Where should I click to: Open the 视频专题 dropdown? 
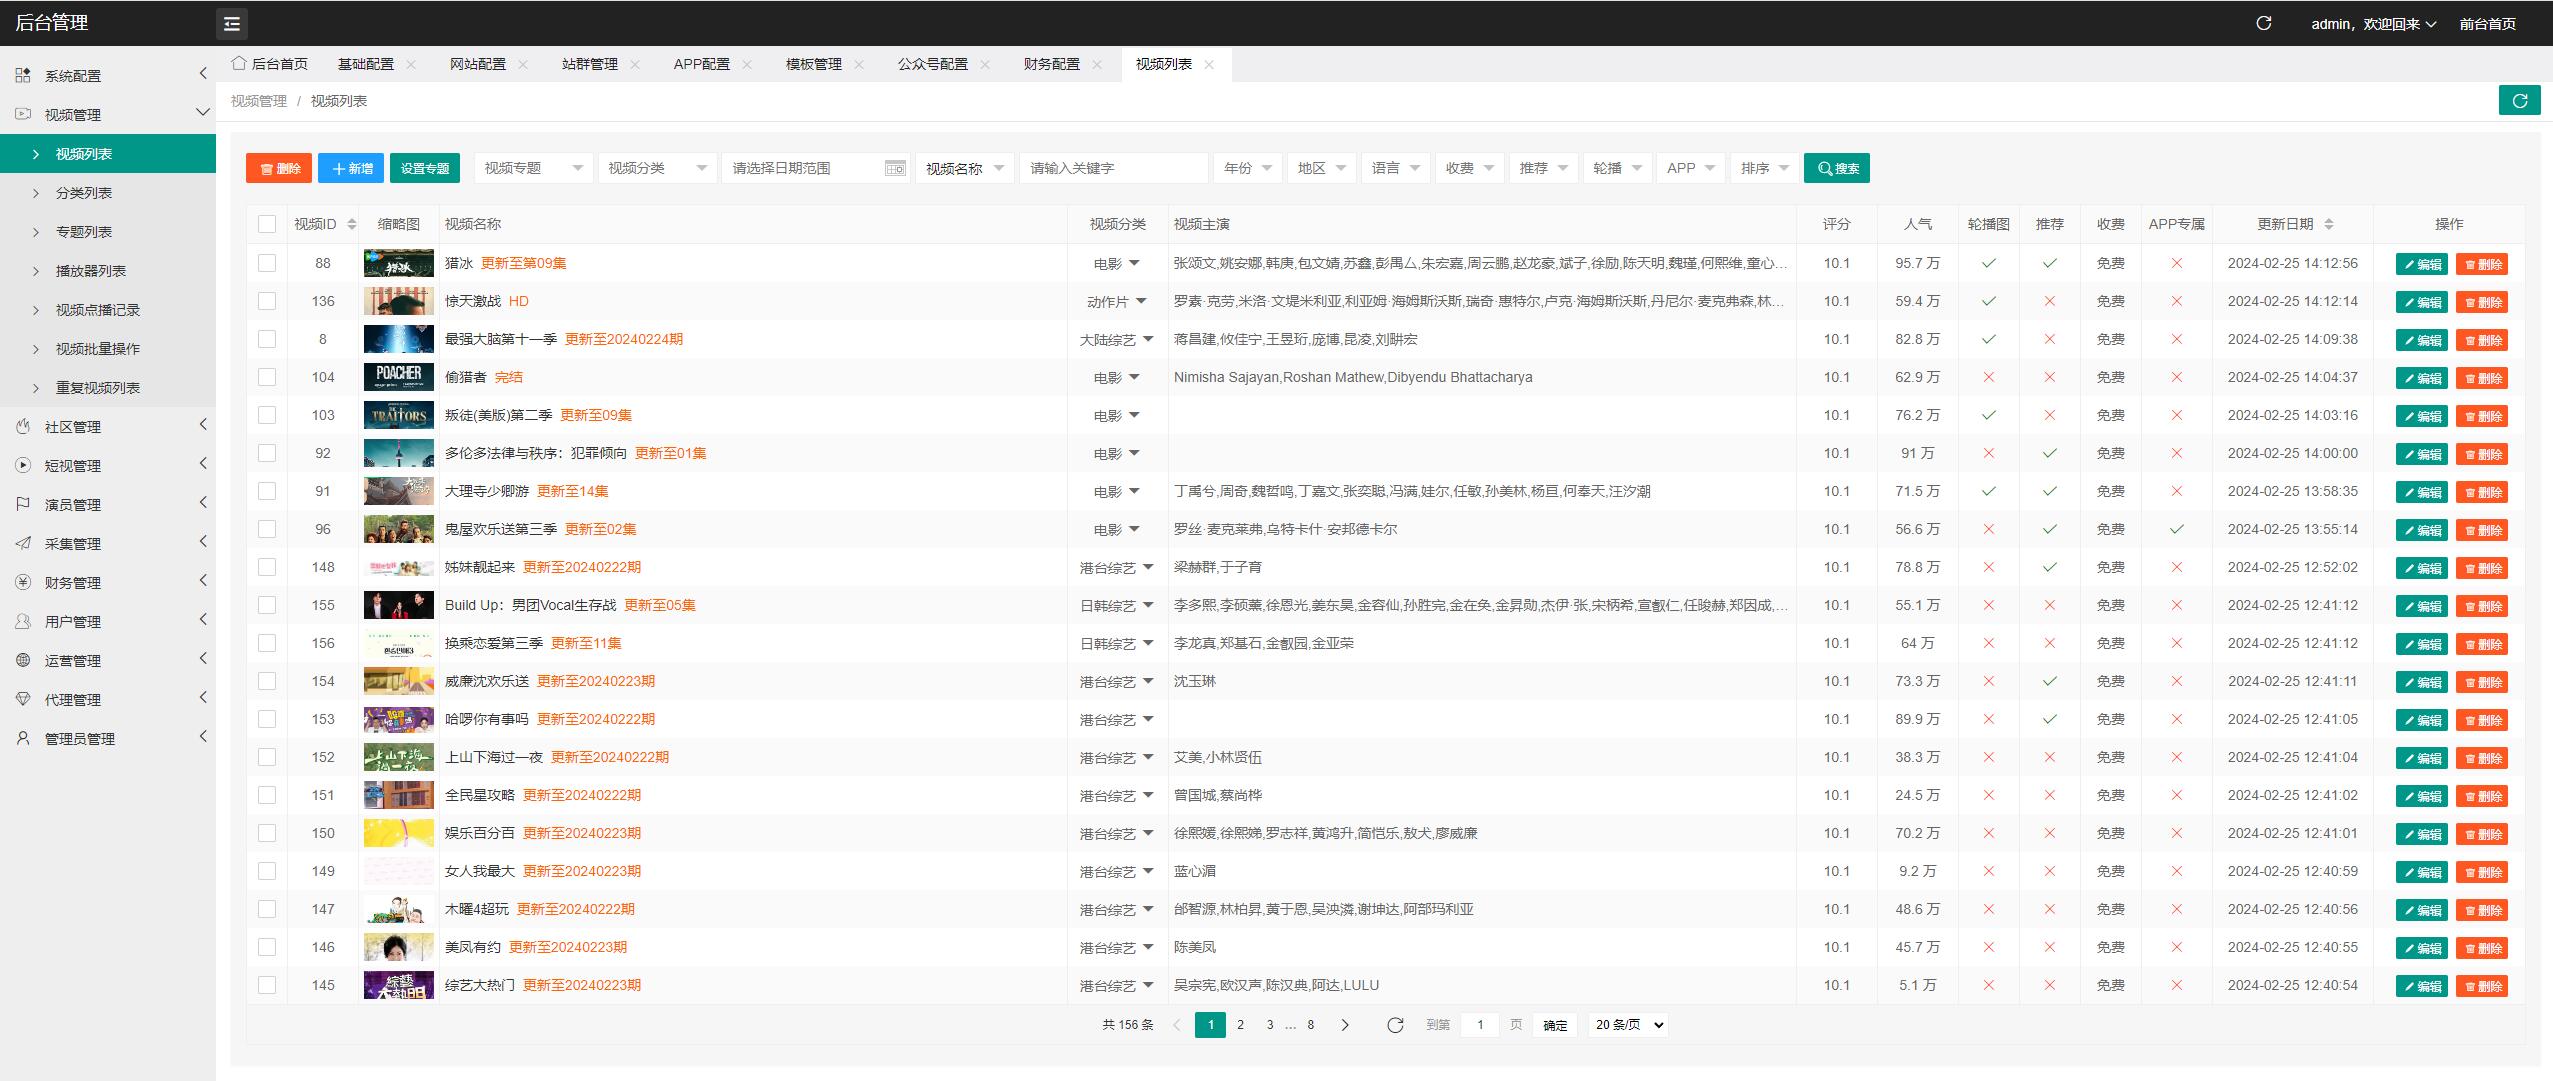(534, 168)
